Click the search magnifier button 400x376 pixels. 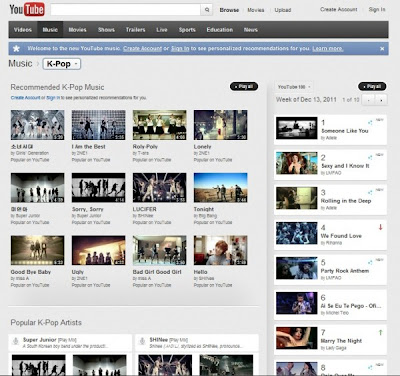(207, 10)
